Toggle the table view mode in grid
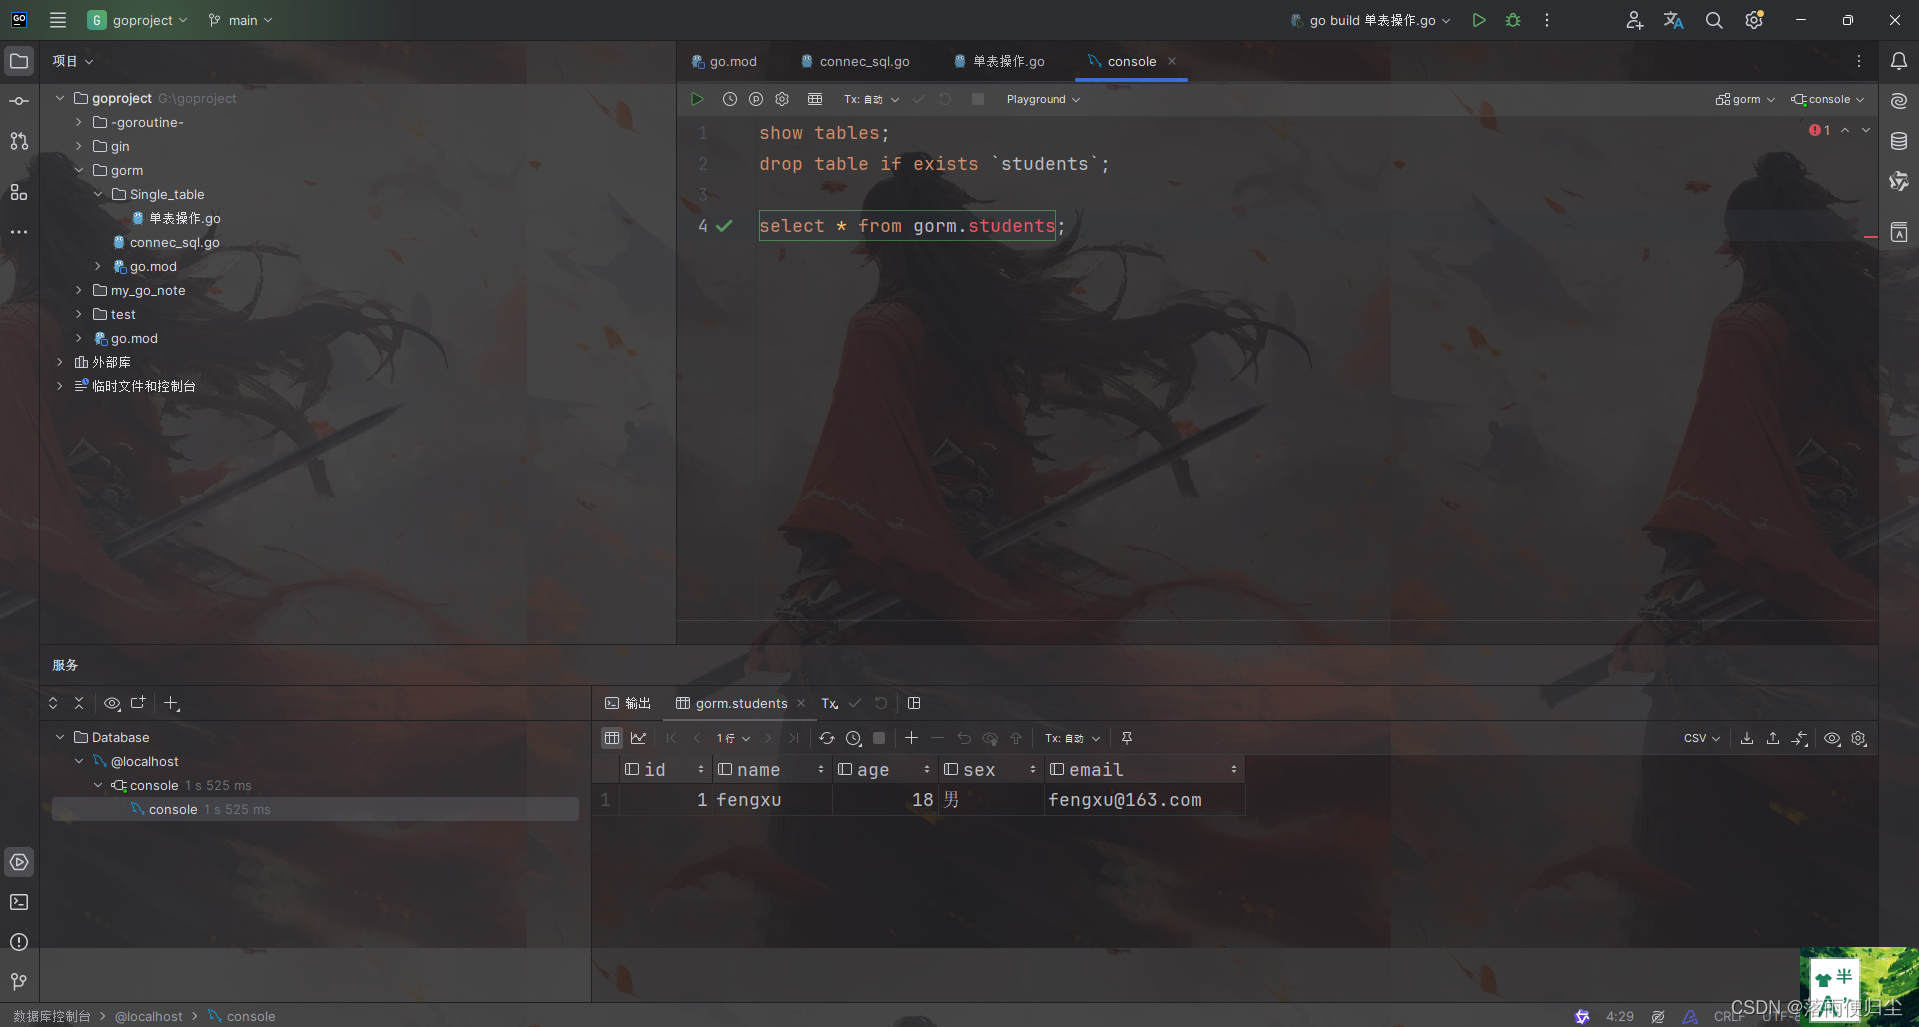This screenshot has width=1919, height=1027. pyautogui.click(x=612, y=738)
